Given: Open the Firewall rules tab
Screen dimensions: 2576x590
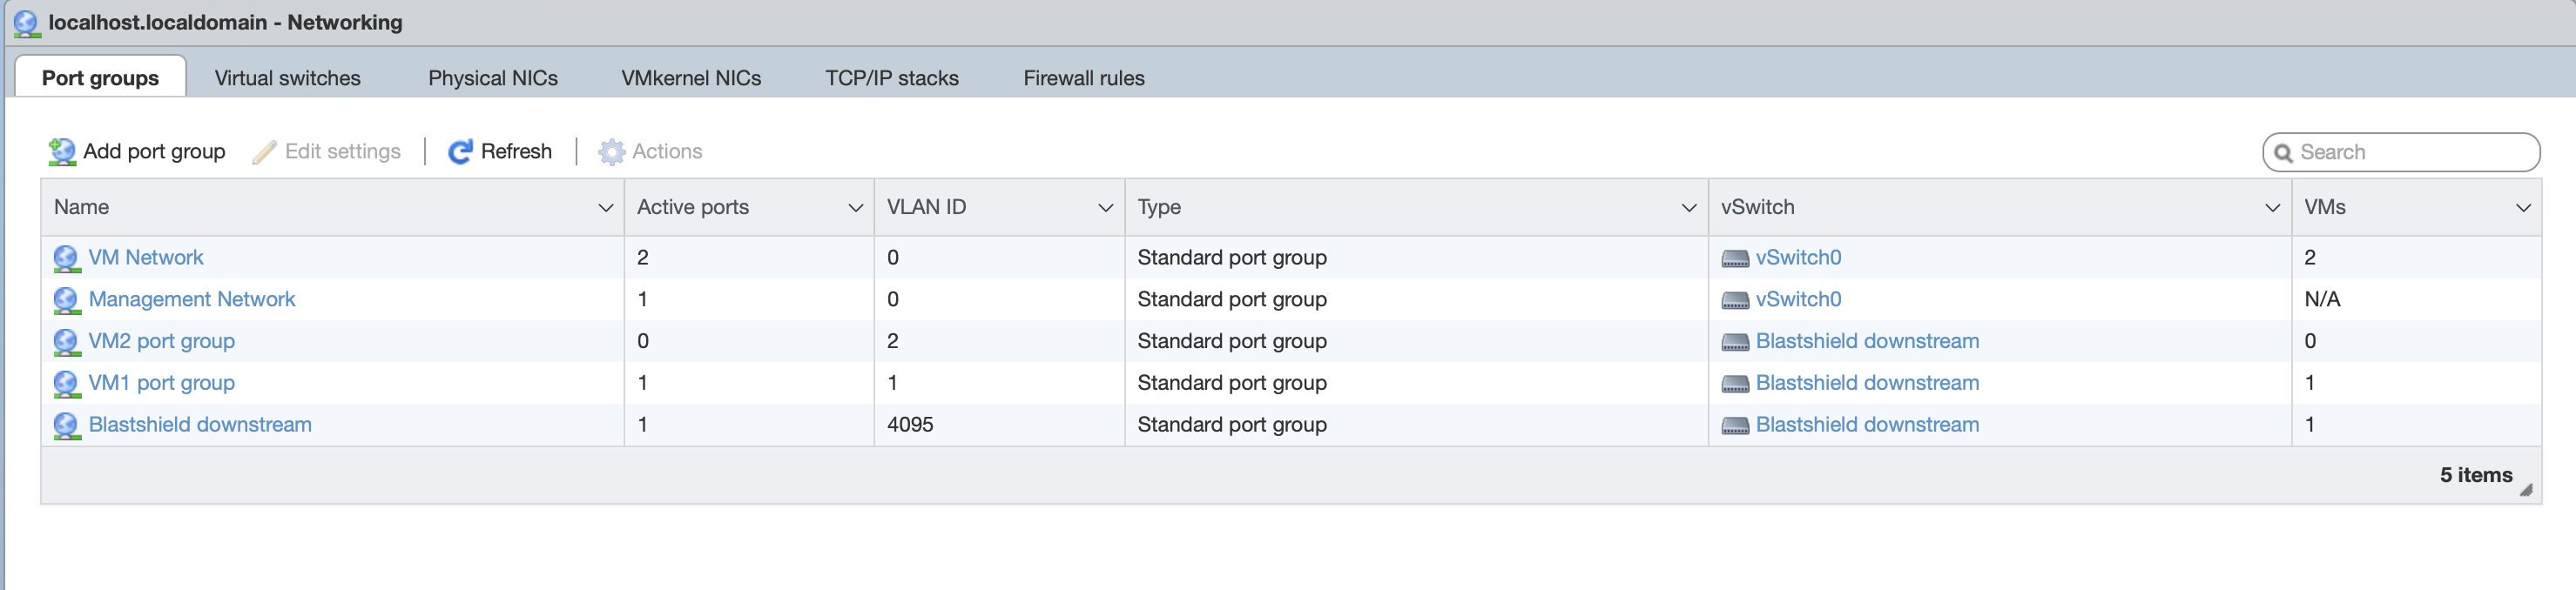Looking at the screenshot, I should [1083, 78].
